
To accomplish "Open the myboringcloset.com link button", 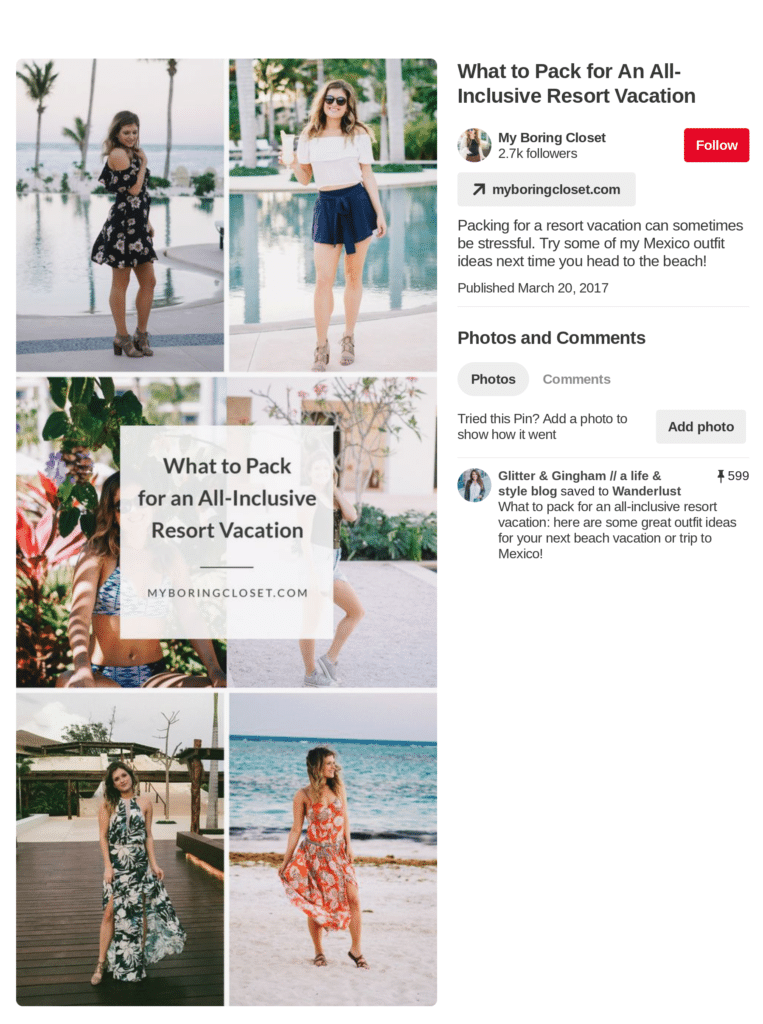I will pyautogui.click(x=546, y=189).
